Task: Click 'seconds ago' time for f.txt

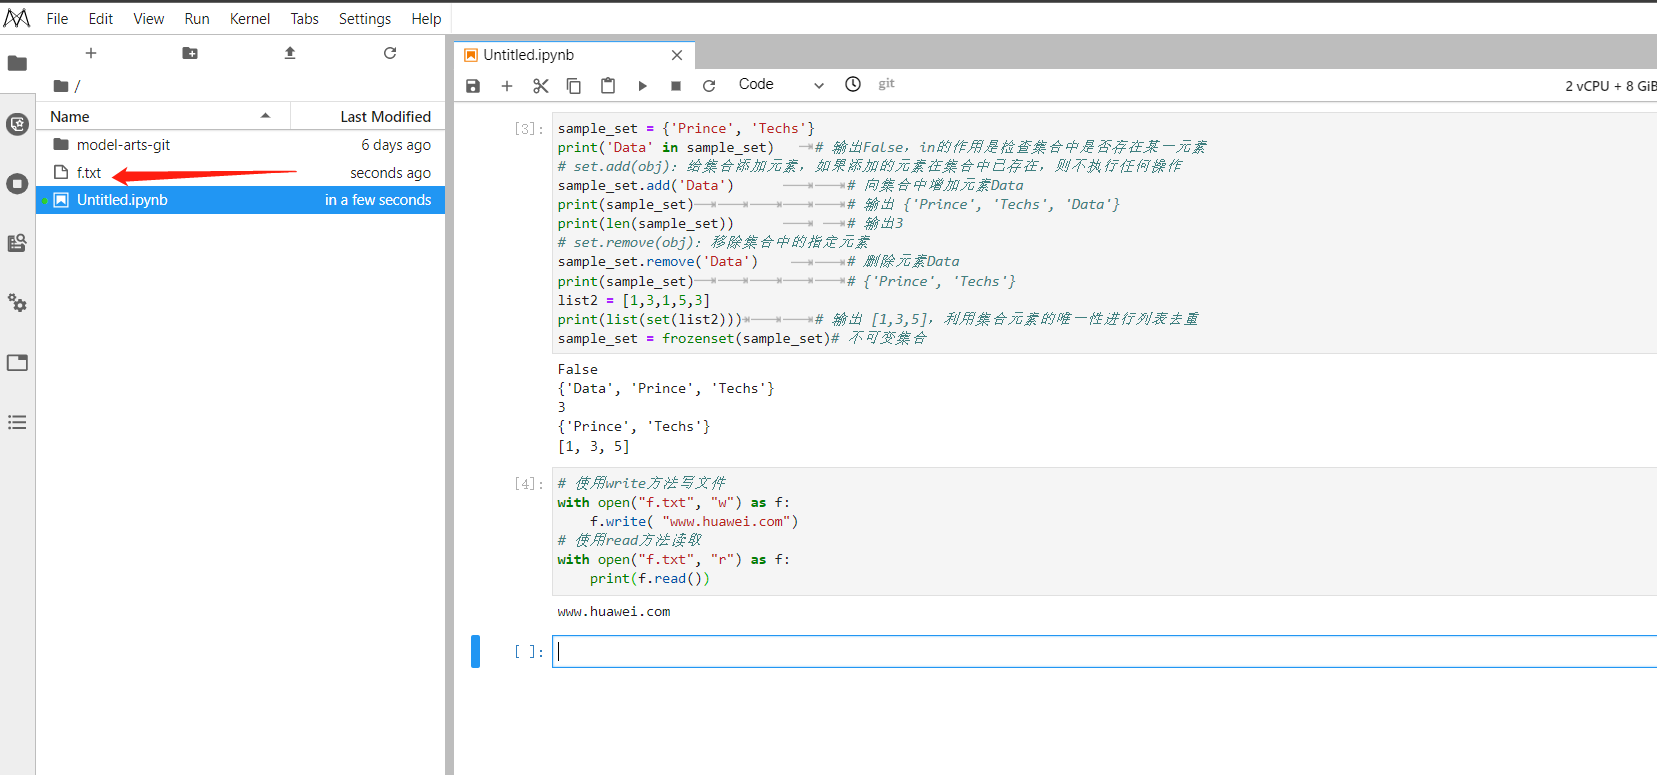Action: click(x=390, y=173)
